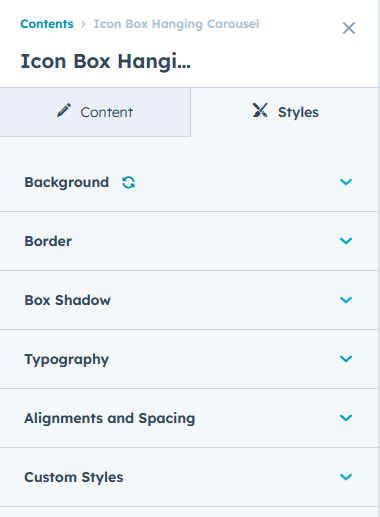380x517 pixels.
Task: Open the Typography section label
Action: [67, 360]
